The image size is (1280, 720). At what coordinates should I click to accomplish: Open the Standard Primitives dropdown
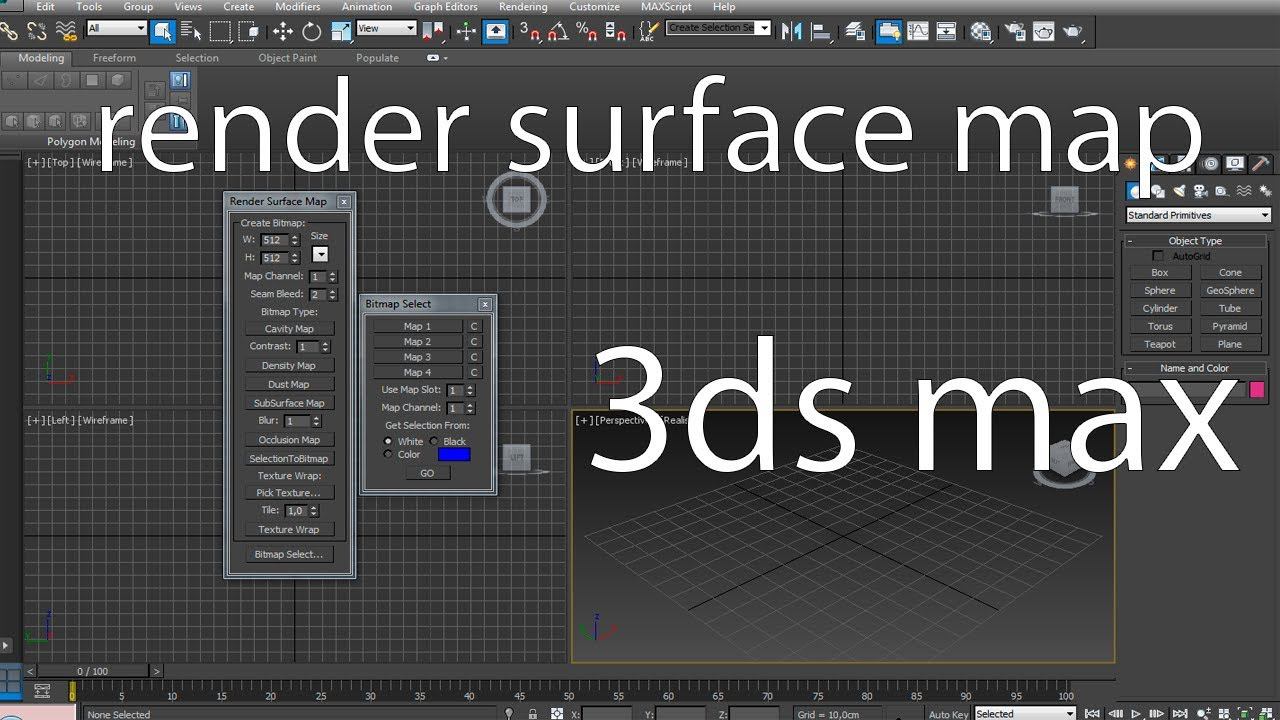1198,215
